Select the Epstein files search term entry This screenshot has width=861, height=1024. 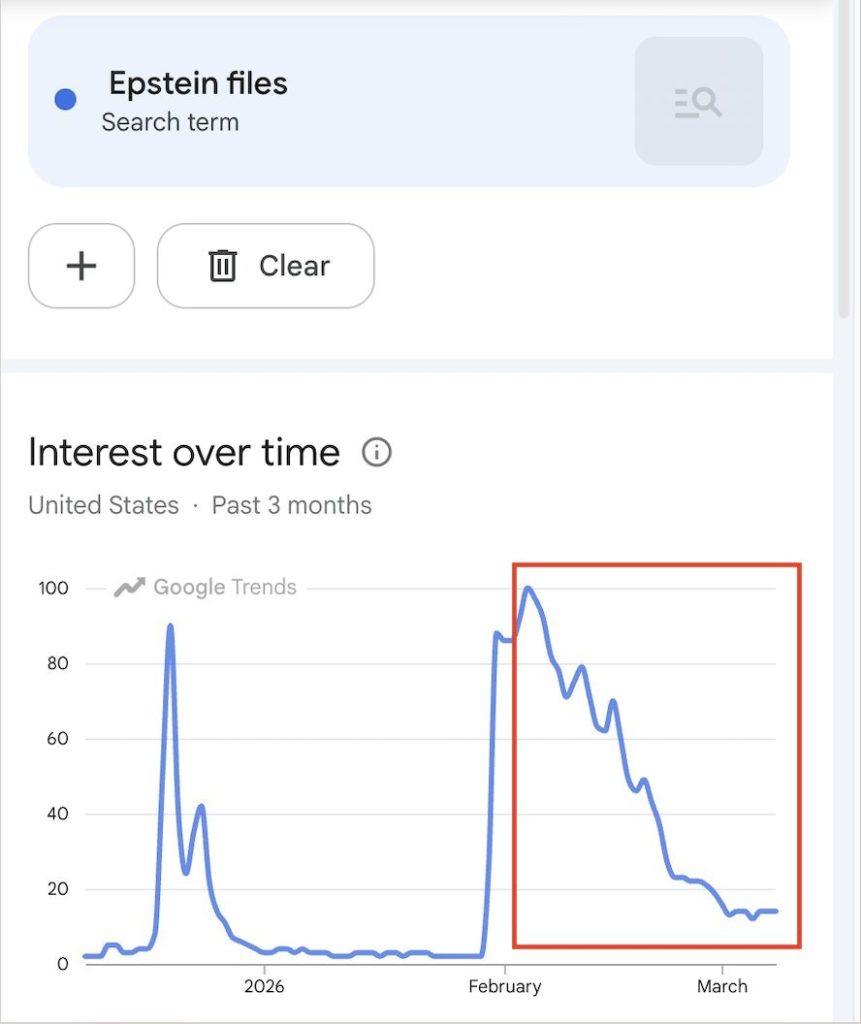pos(199,84)
